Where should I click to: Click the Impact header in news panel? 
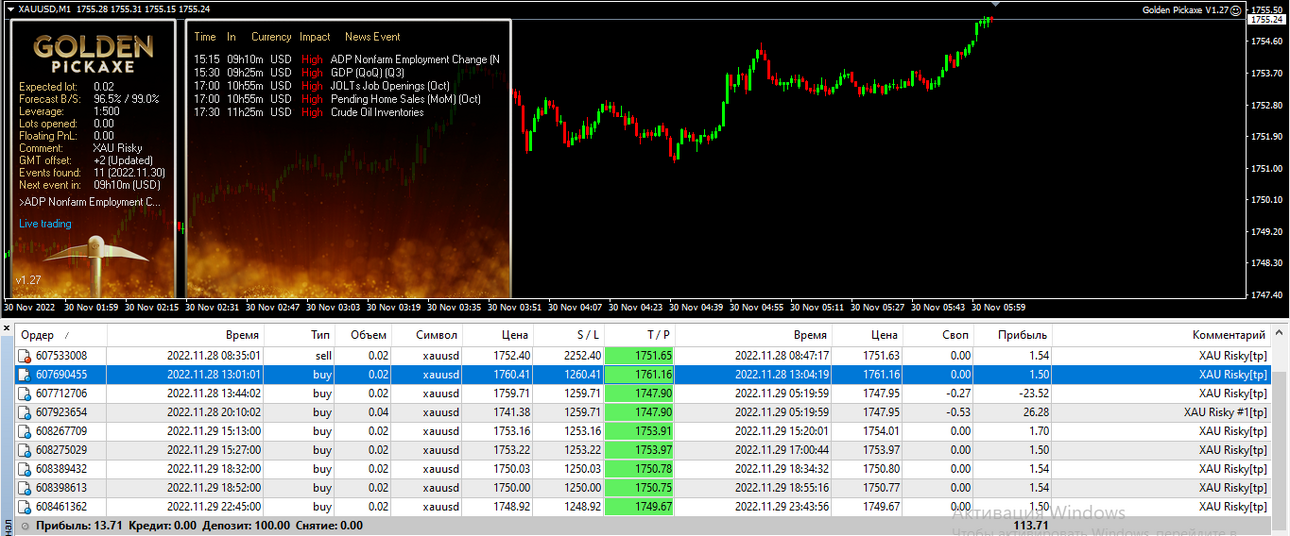coord(315,37)
